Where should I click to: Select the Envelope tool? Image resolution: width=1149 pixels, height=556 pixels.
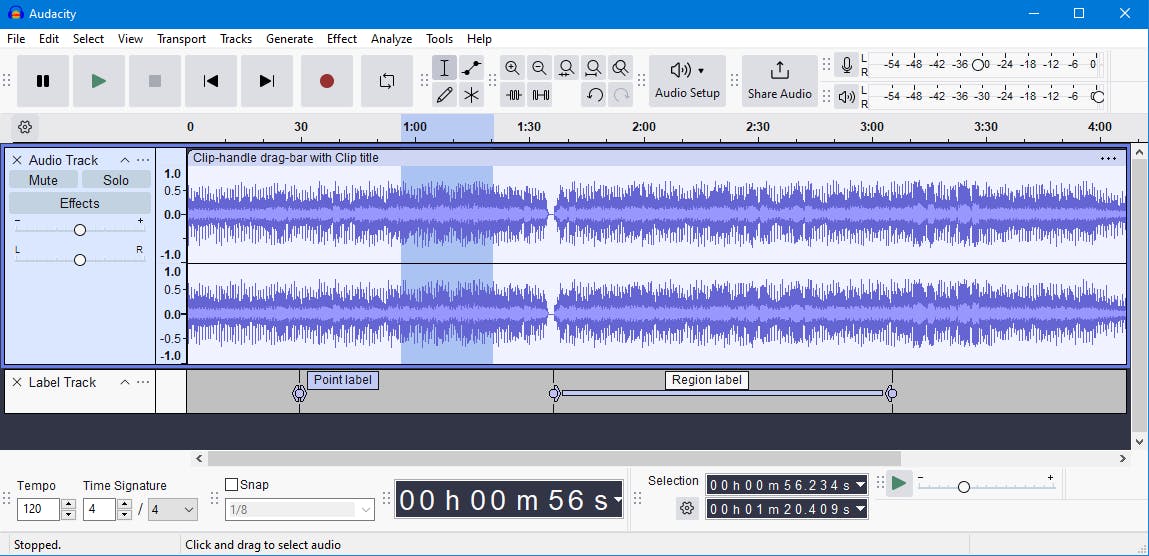[471, 68]
